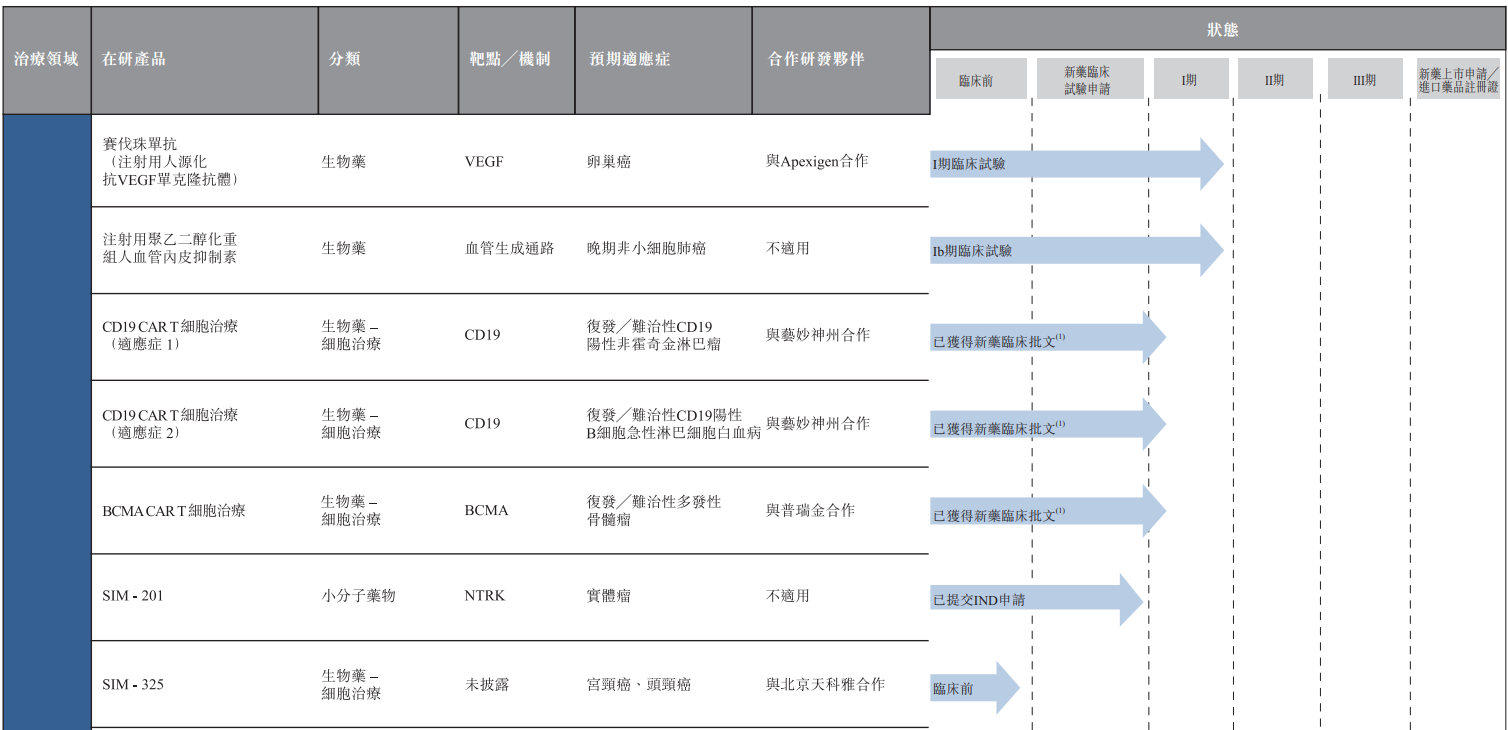The height and width of the screenshot is (730, 1508).
Task: Open the 新藥臨床試驗申請 column header
Action: pos(1088,77)
